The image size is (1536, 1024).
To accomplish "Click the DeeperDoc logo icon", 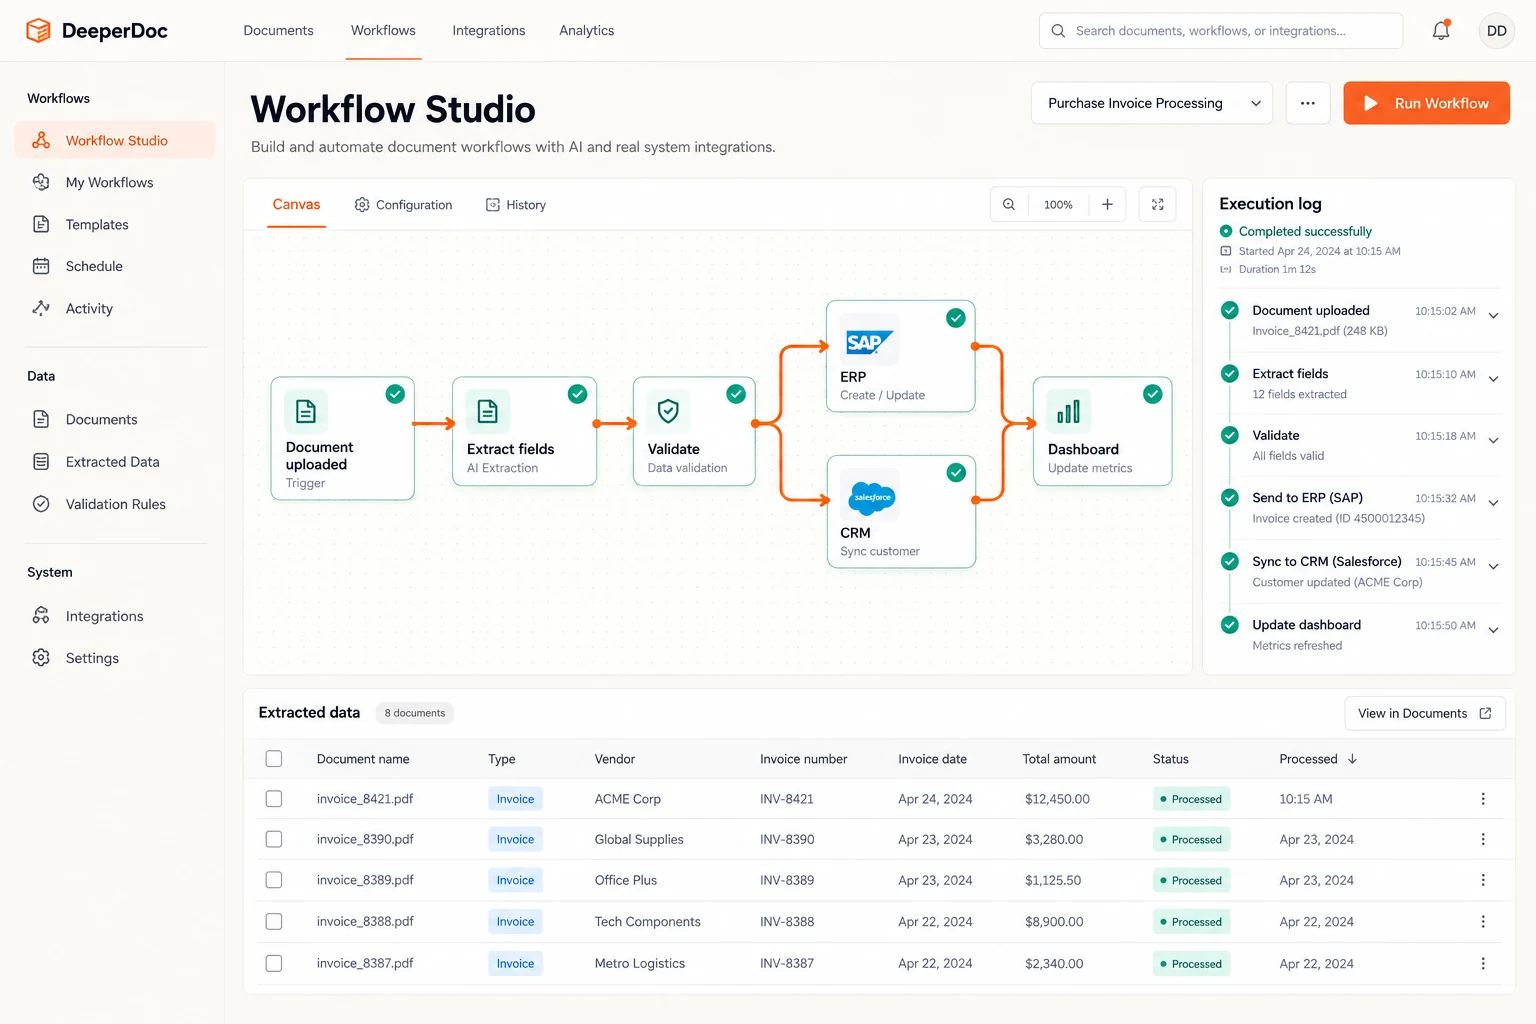I will tap(38, 31).
